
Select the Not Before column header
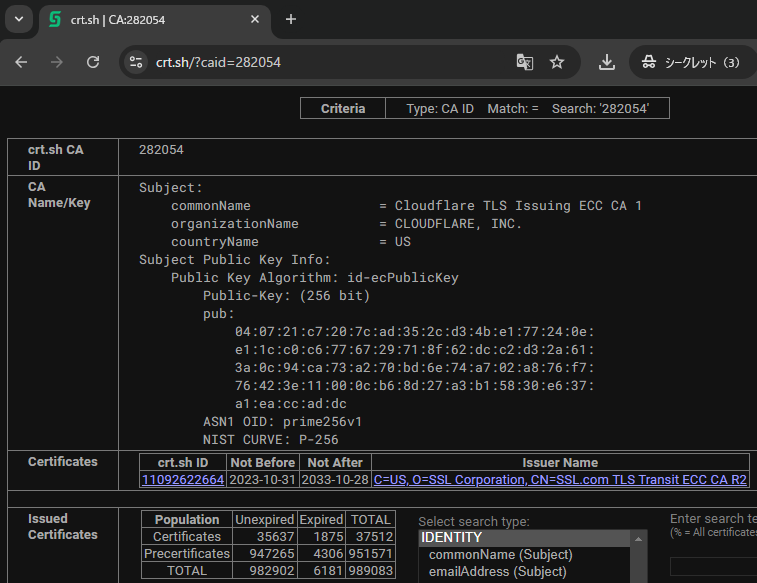click(x=263, y=462)
